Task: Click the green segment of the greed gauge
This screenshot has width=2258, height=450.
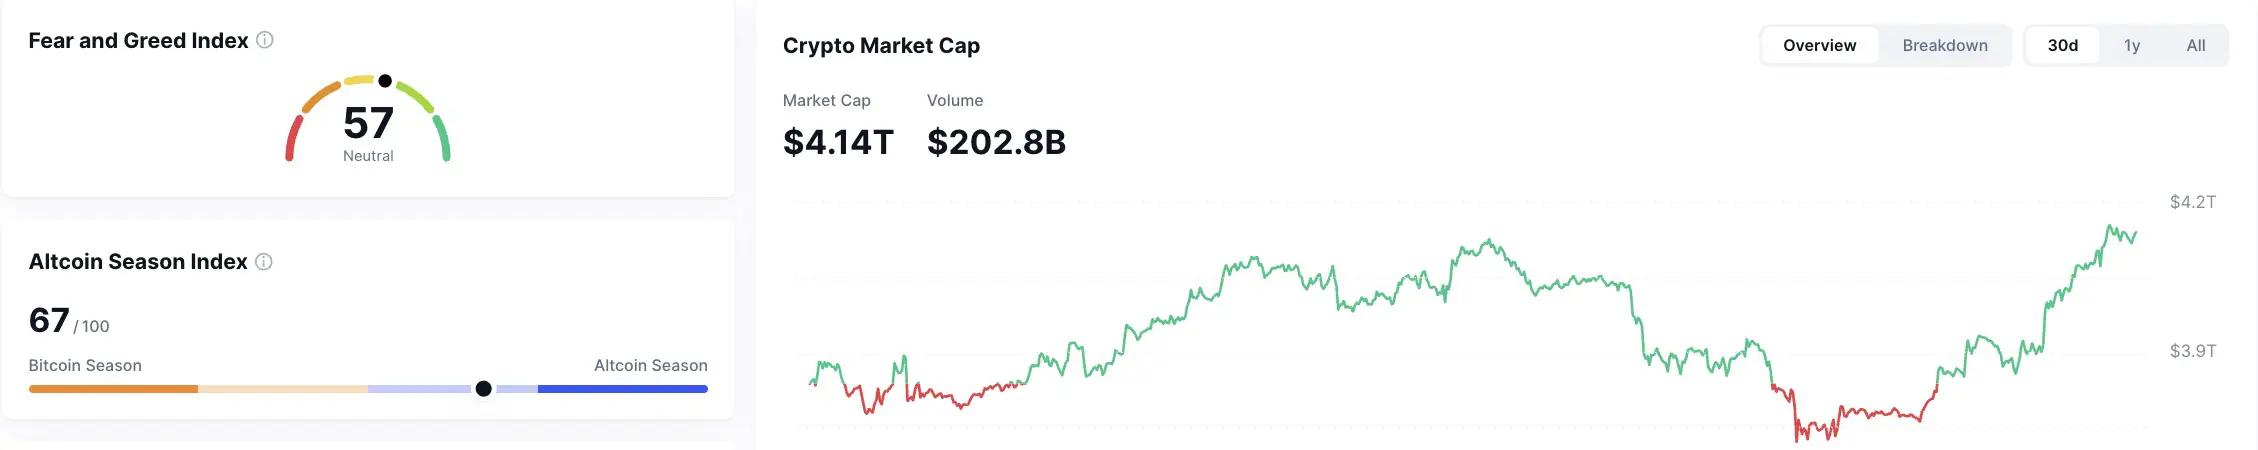Action: 443,138
